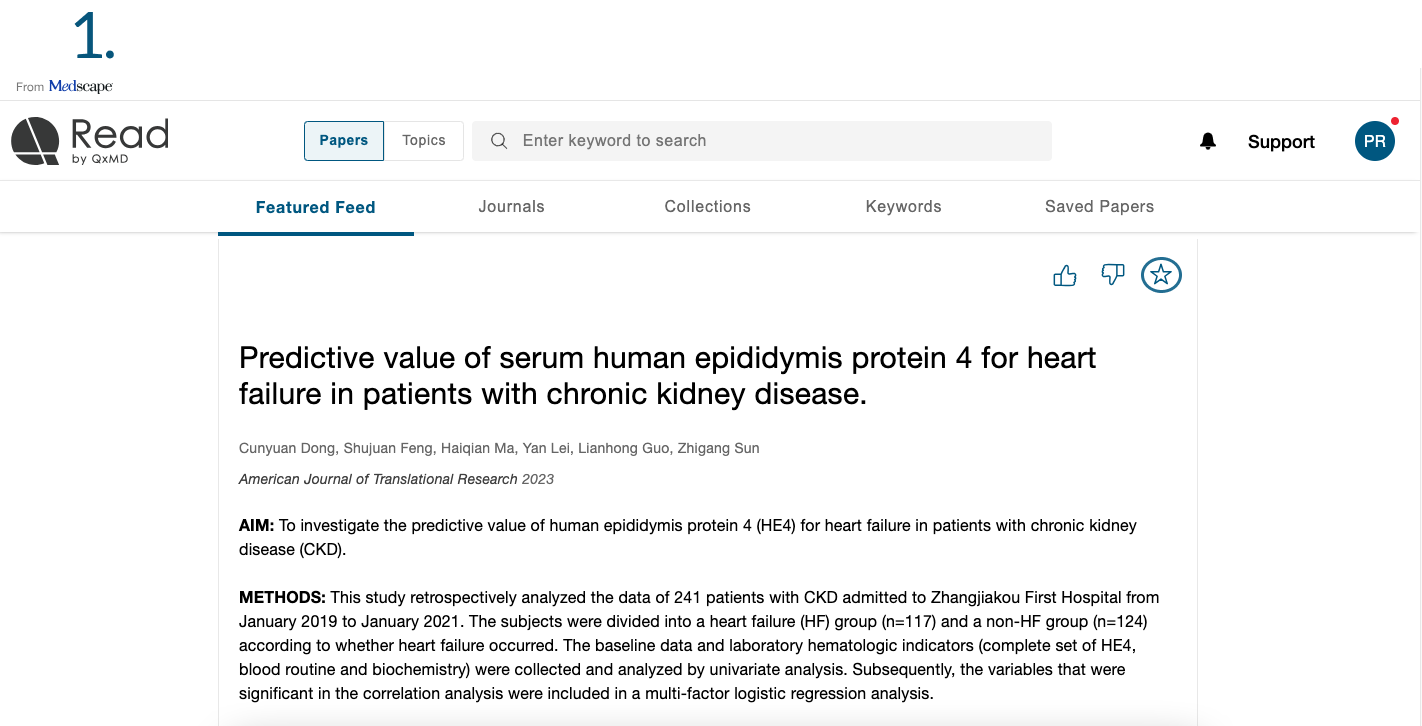Click the American Journal of Translational Research name
Screen dimensions: 1422x726
pos(378,479)
